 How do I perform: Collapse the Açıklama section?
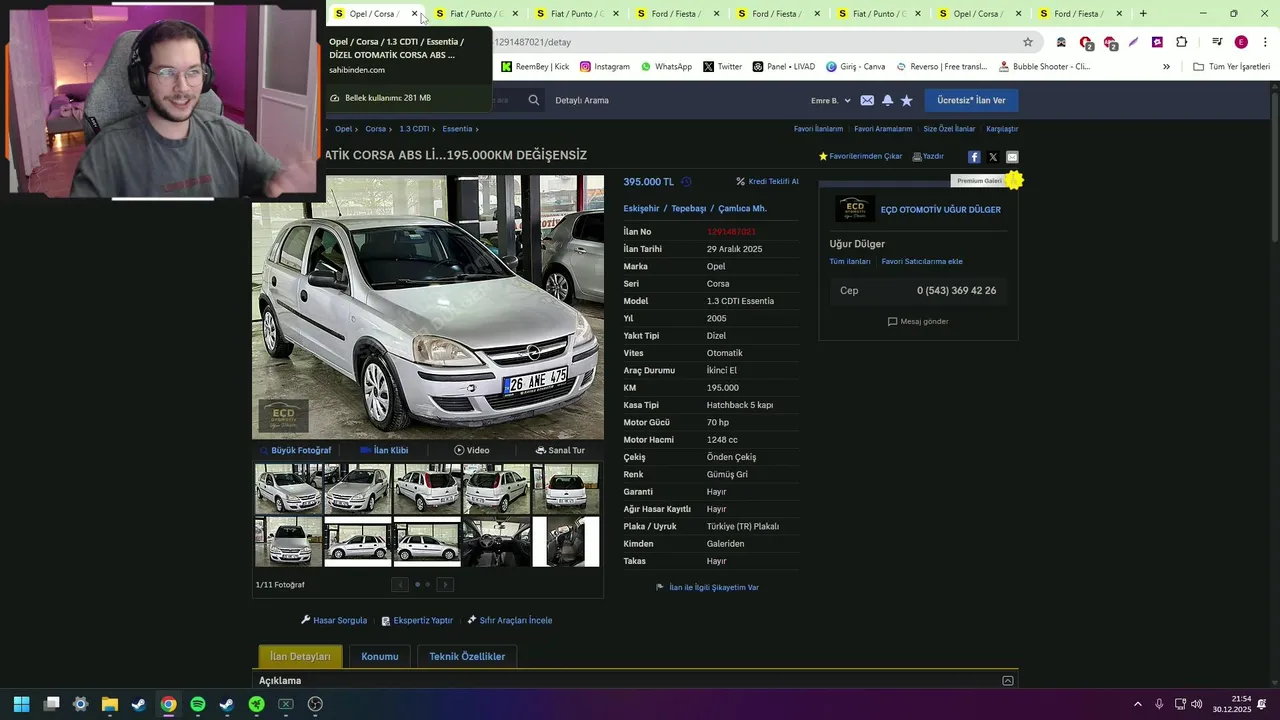click(x=1008, y=681)
